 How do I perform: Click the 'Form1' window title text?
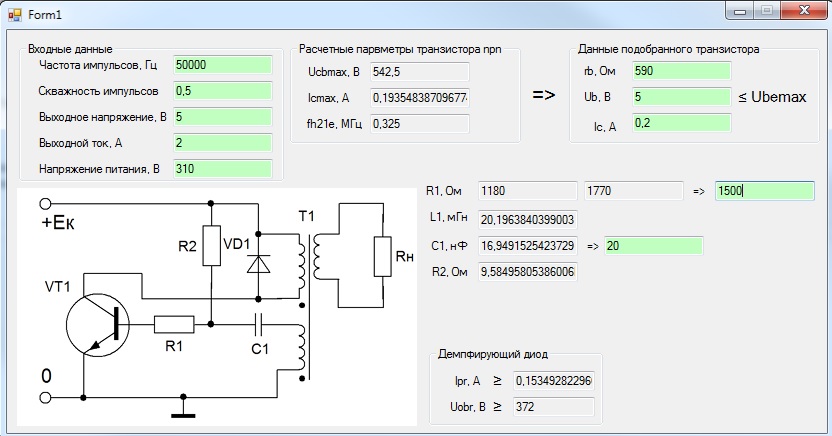click(x=45, y=15)
